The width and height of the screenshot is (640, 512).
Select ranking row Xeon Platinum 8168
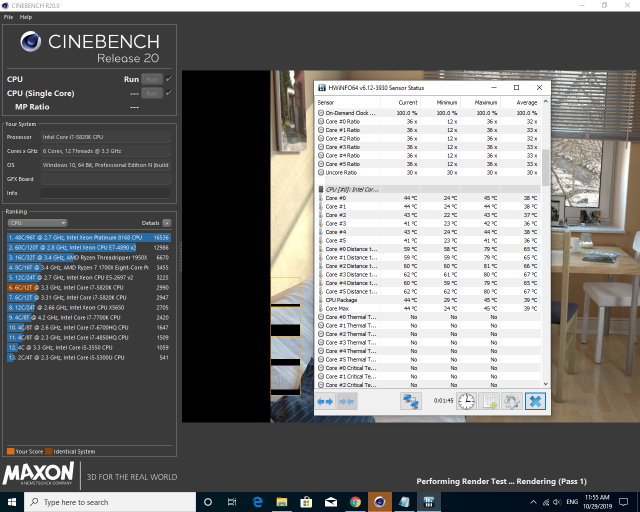pyautogui.click(x=89, y=238)
